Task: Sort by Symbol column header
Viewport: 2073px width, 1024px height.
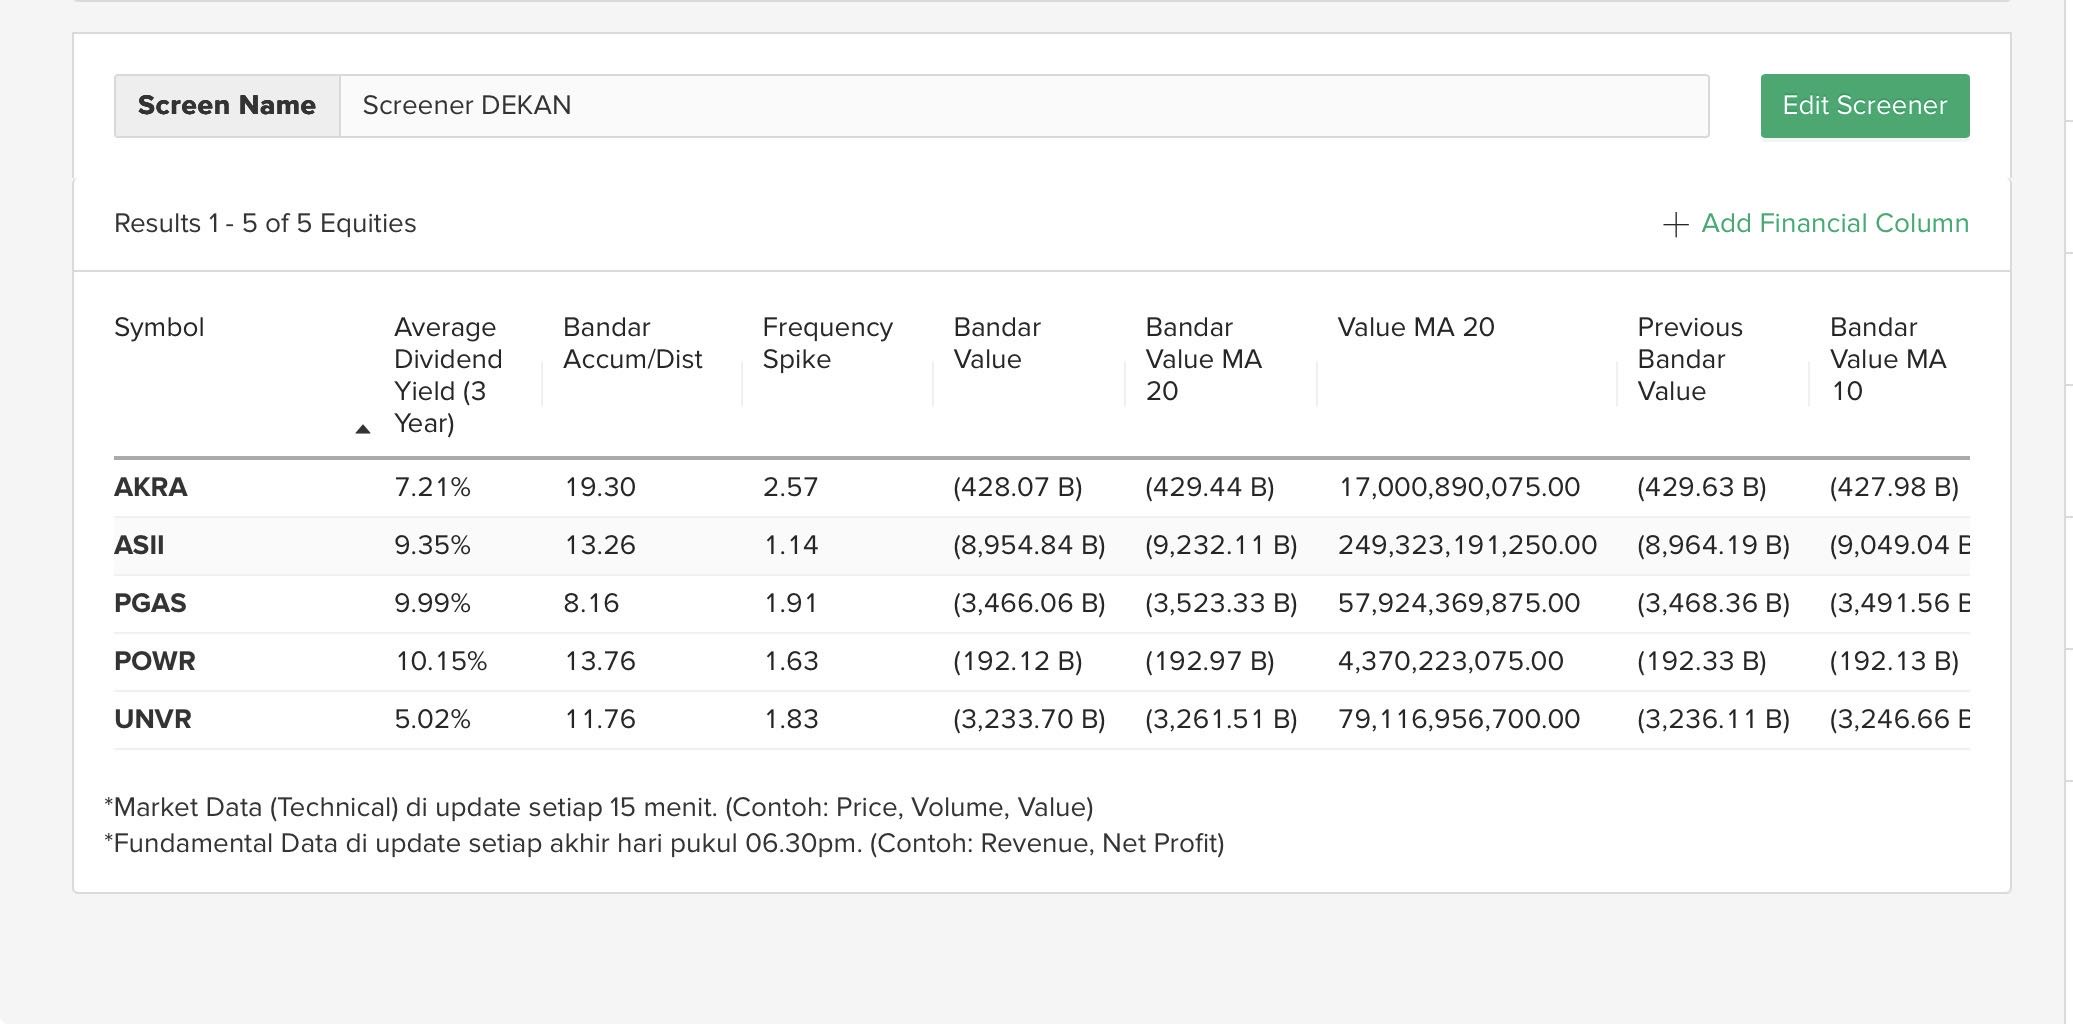Action: pyautogui.click(x=159, y=327)
